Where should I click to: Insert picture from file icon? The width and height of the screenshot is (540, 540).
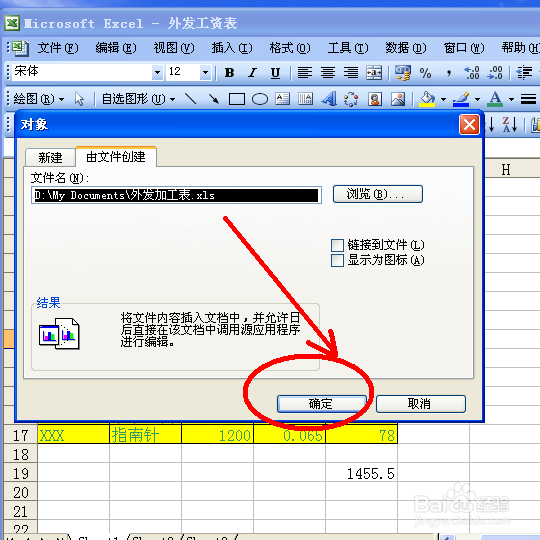tap(398, 99)
